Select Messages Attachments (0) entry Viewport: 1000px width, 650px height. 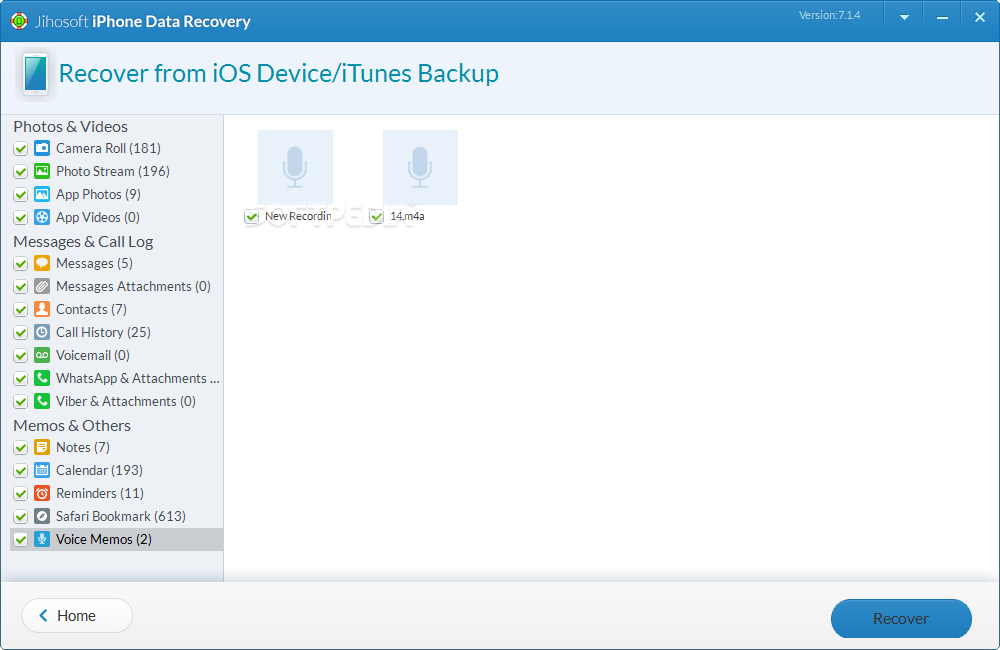[x=133, y=286]
